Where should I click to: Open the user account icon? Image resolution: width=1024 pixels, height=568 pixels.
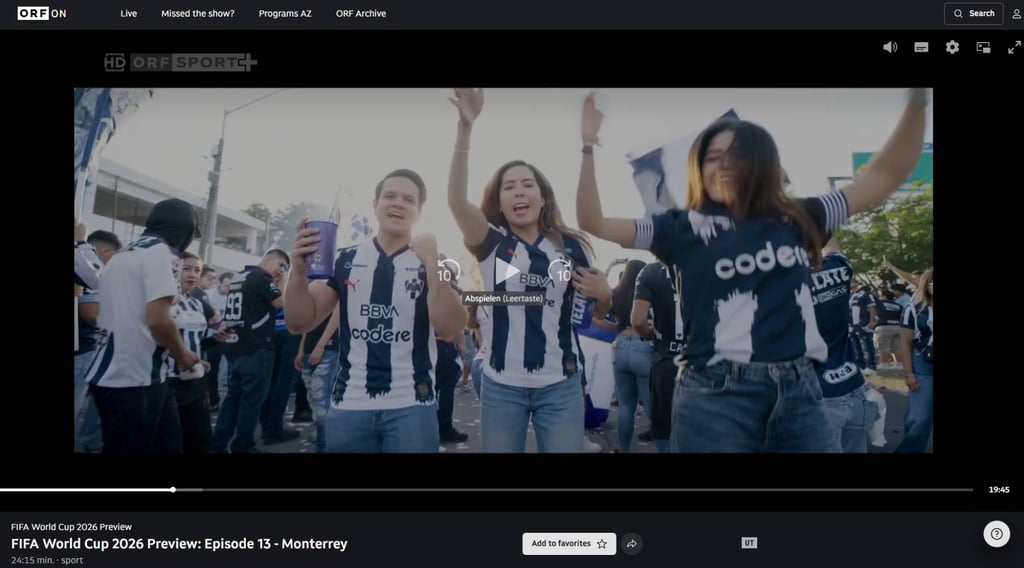[x=1016, y=14]
